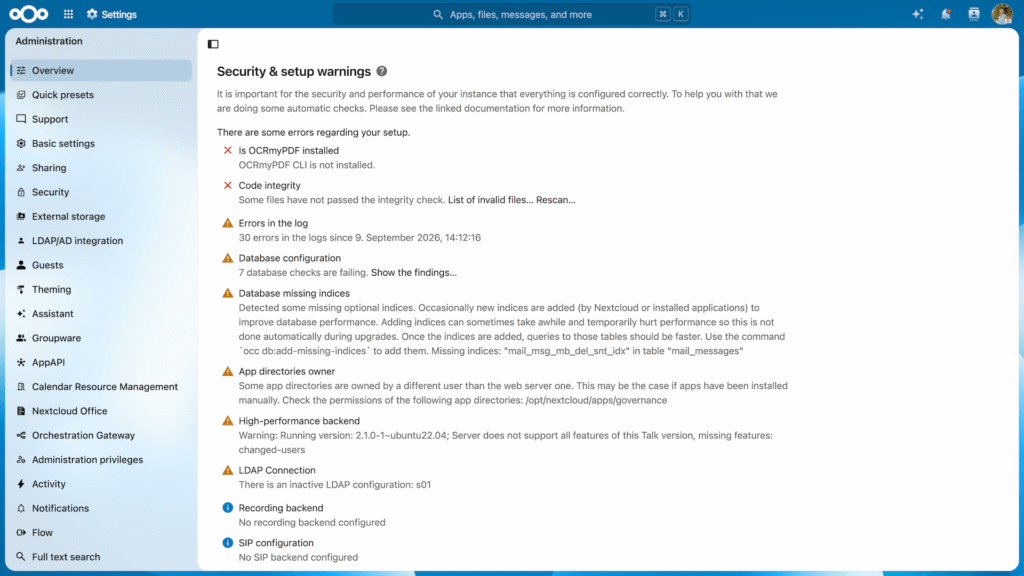The width and height of the screenshot is (1024, 576).
Task: Click the help icon beside Security & setup warnings
Action: pyautogui.click(x=382, y=71)
